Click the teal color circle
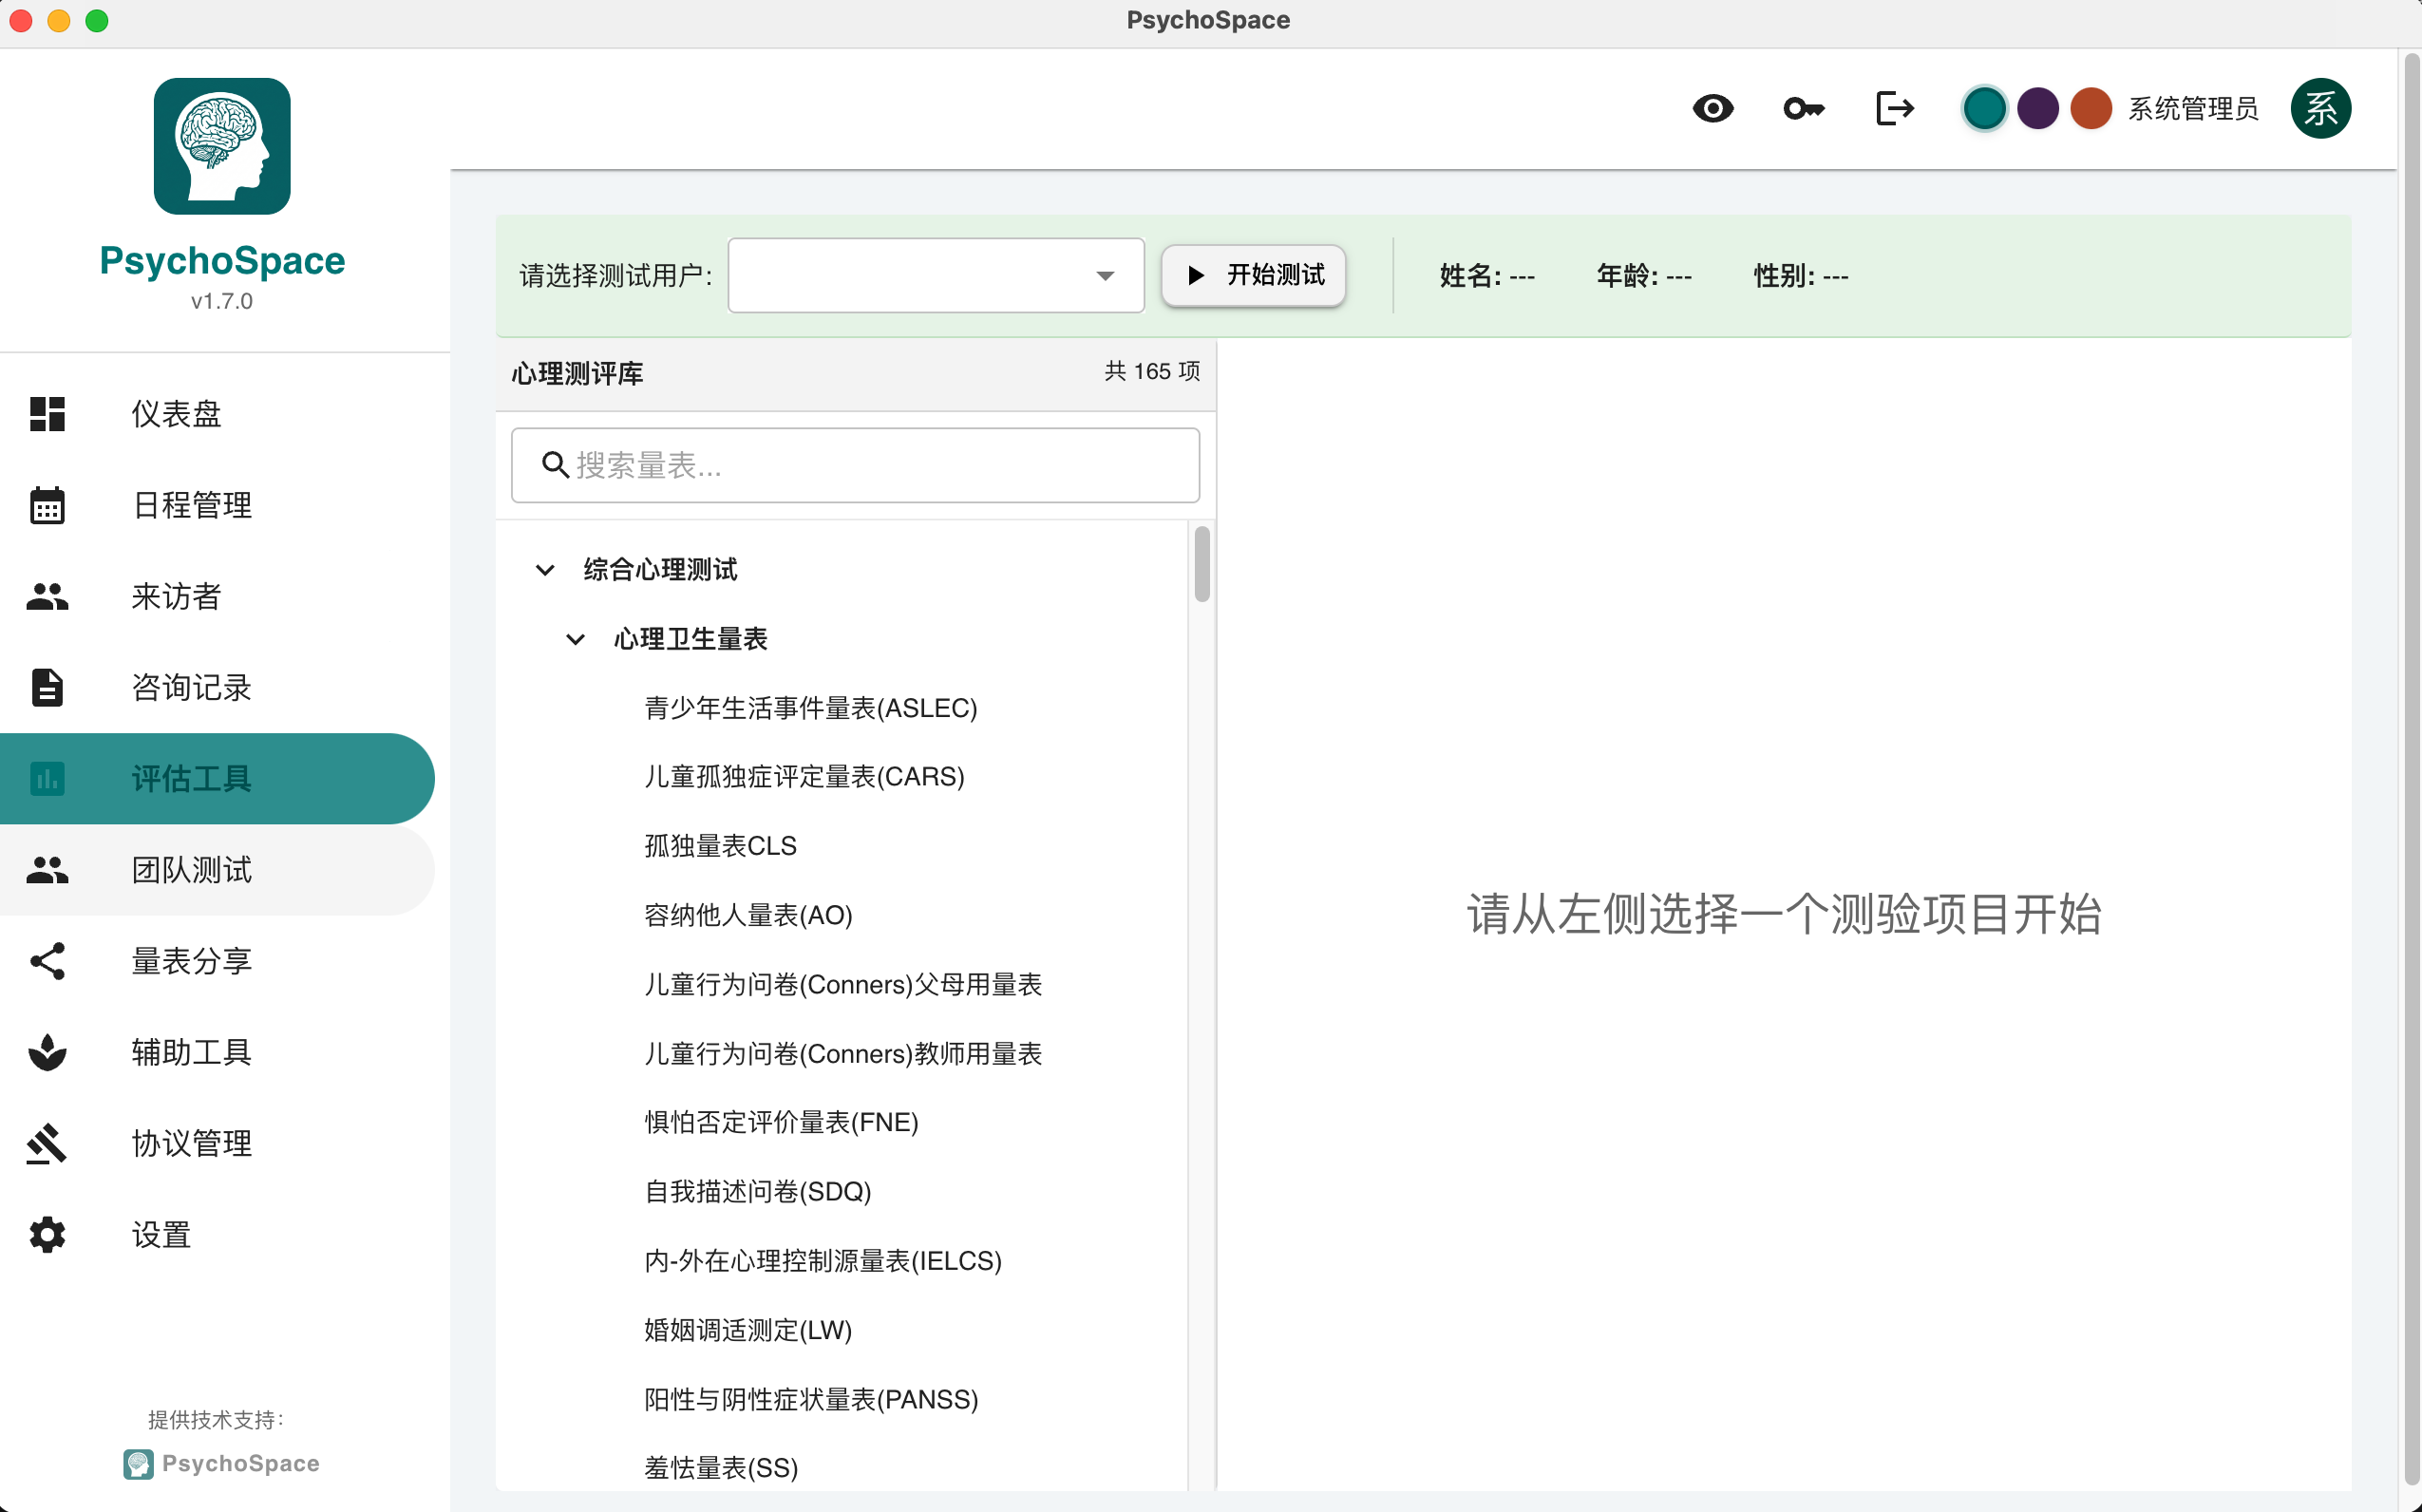Screen dimensions: 2422x1512 click(x=1985, y=108)
